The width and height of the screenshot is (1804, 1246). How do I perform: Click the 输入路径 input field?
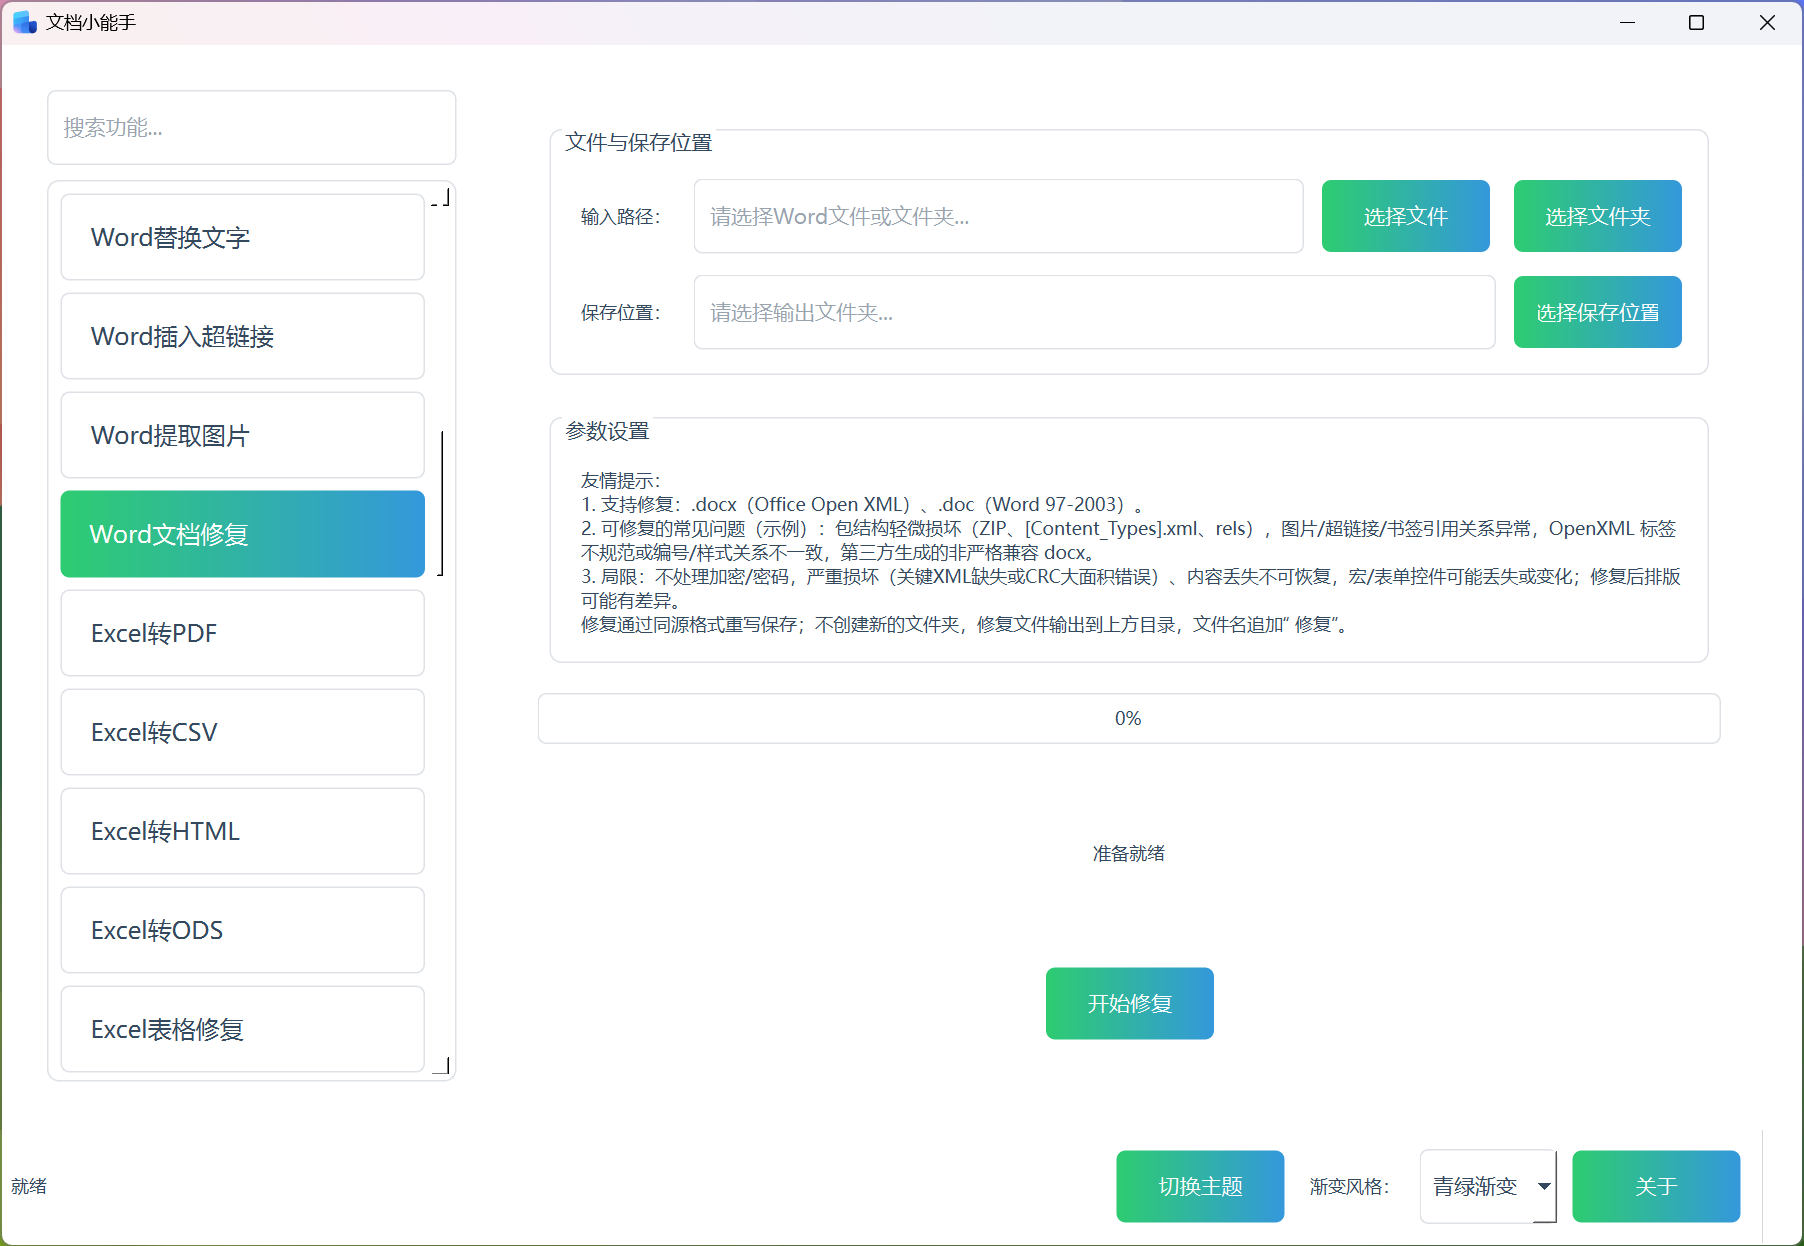(x=998, y=216)
